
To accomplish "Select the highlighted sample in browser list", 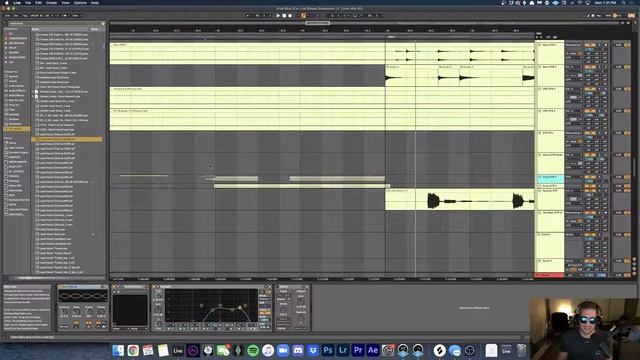I will (67, 139).
